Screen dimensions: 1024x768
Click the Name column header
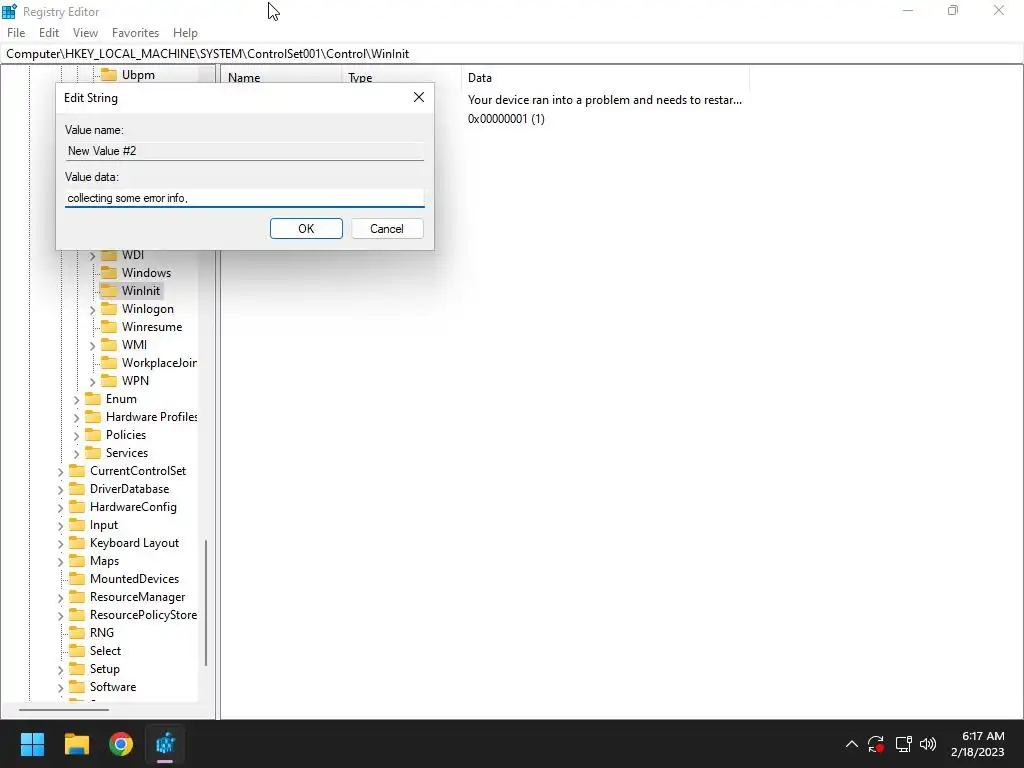(244, 78)
